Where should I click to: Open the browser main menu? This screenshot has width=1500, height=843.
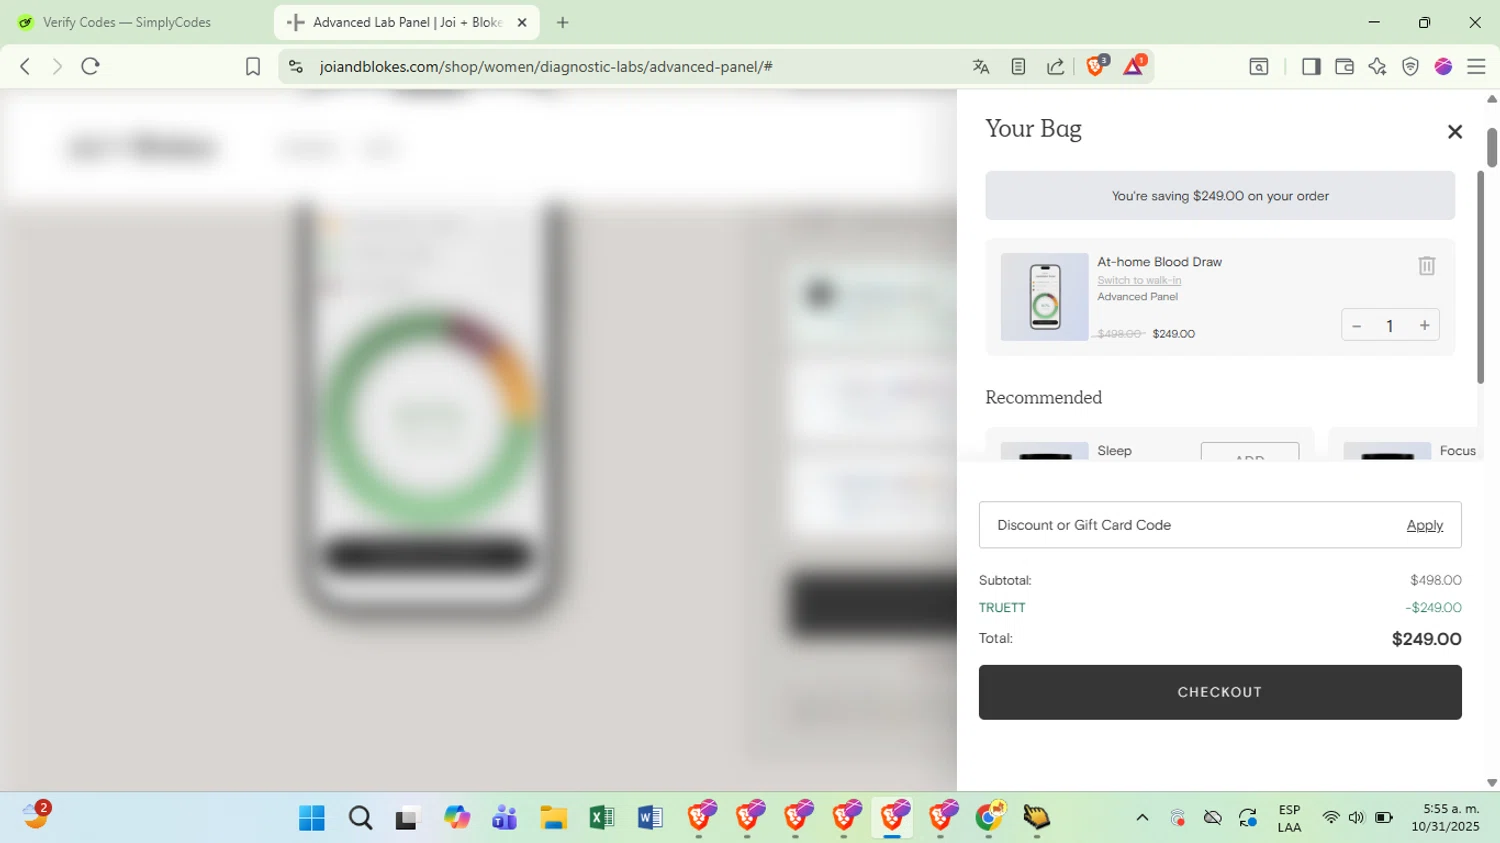(x=1476, y=66)
